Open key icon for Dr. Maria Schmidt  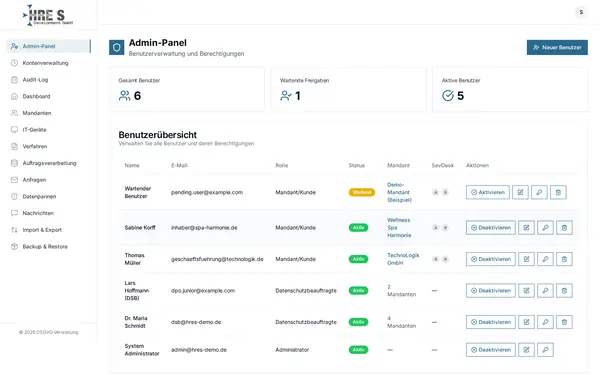pos(545,322)
